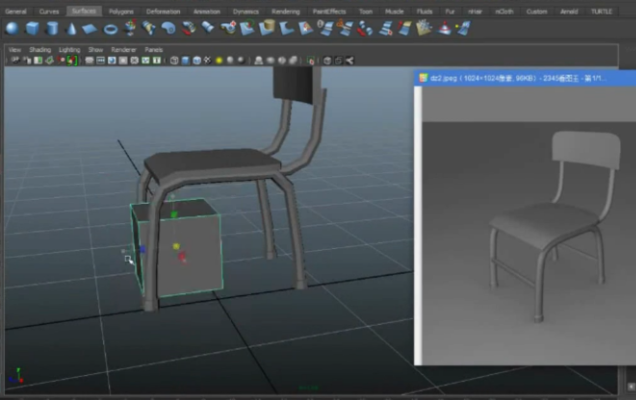Toggle the yellow use-all-lights icon in panel toolbar
Viewport: 636px width, 400px height.
click(x=219, y=60)
